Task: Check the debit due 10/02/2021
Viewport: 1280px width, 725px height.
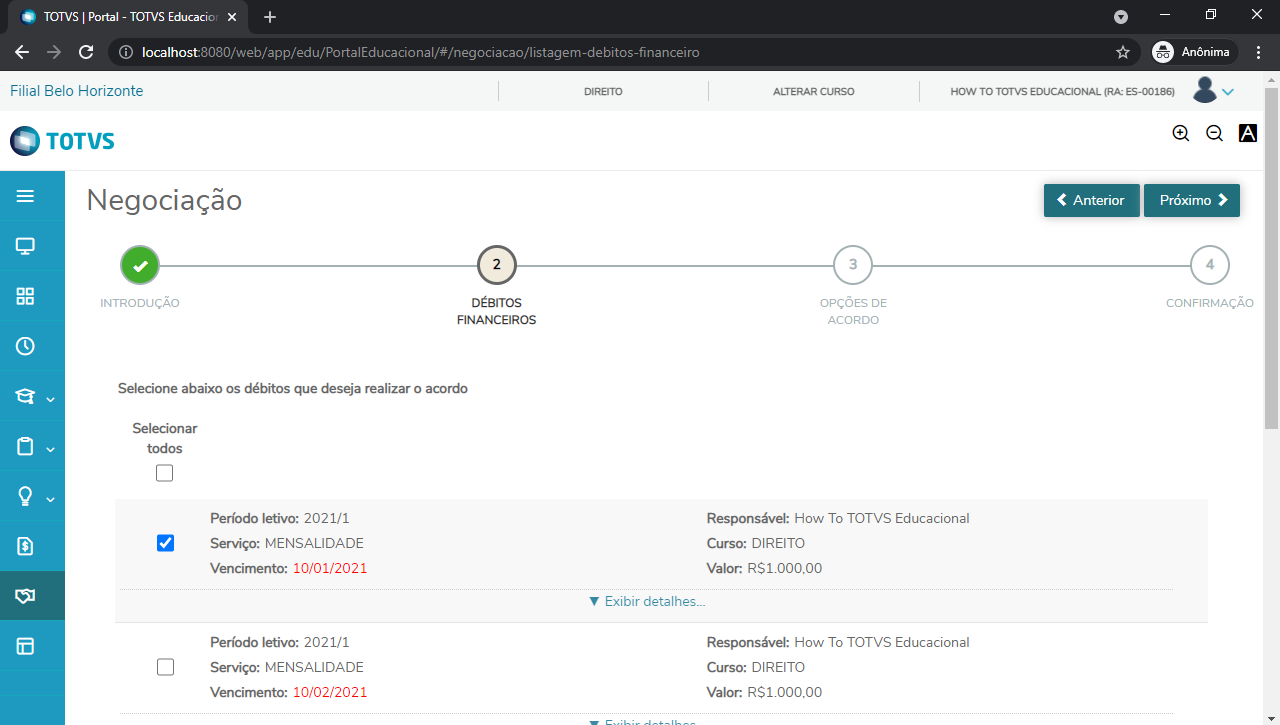Action: point(165,667)
